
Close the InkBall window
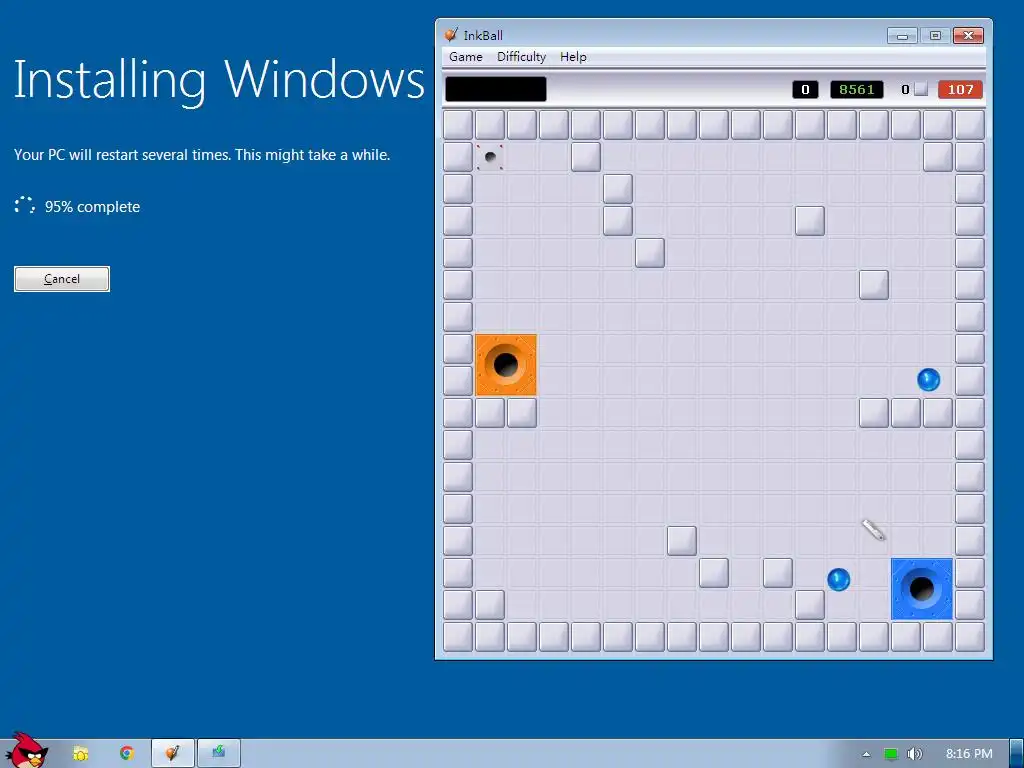point(968,36)
